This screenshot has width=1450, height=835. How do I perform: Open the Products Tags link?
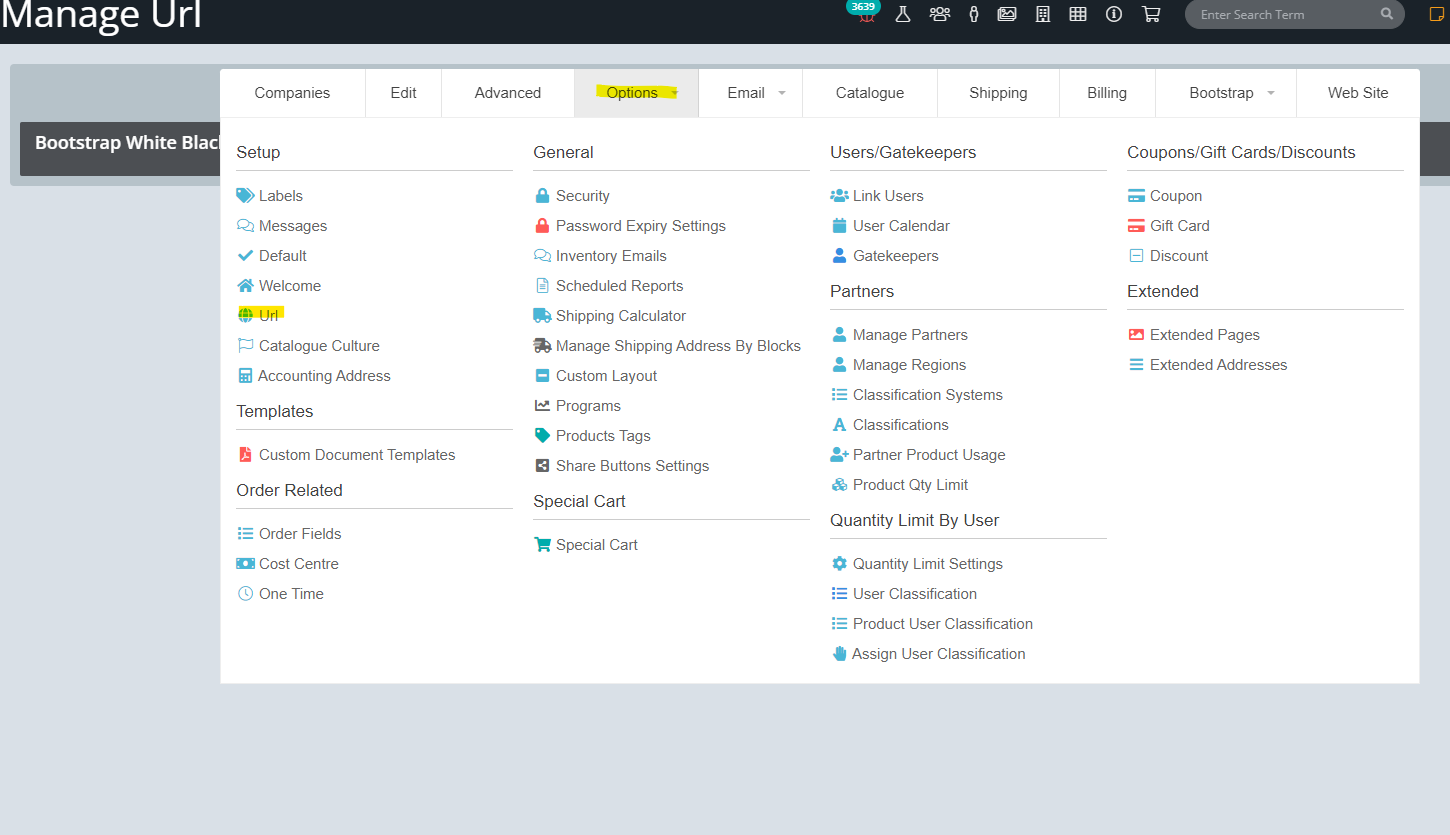603,436
